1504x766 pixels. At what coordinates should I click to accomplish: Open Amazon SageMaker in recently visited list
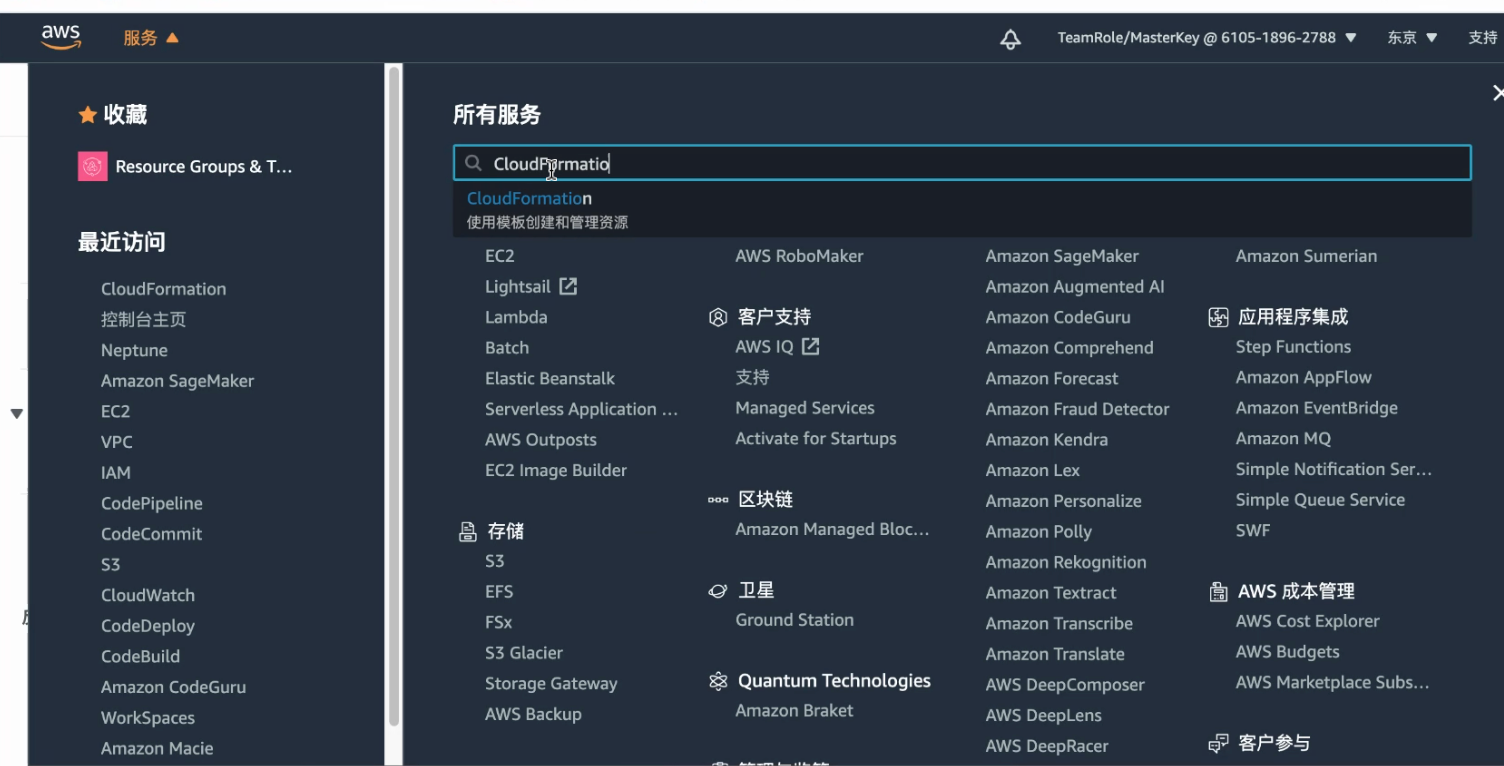click(x=177, y=381)
